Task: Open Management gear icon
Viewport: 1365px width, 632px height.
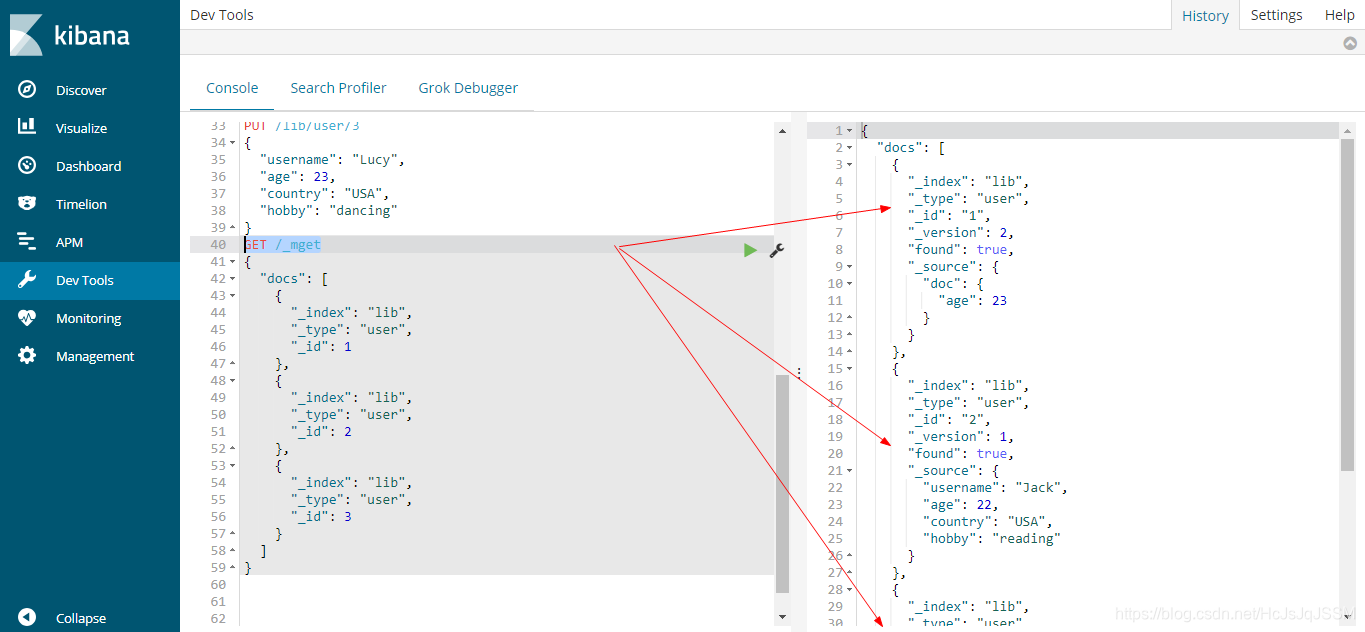Action: coord(27,355)
